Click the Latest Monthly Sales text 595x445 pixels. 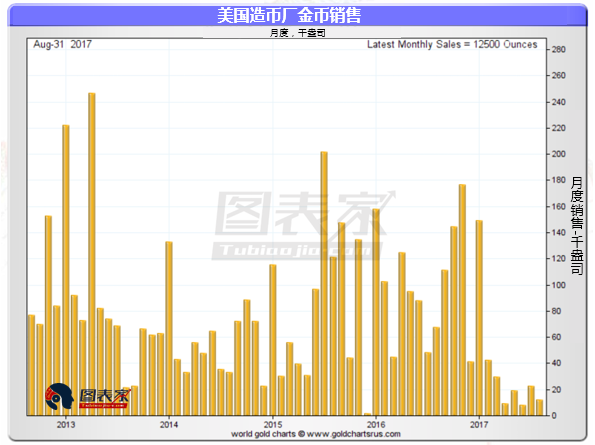pyautogui.click(x=452, y=44)
